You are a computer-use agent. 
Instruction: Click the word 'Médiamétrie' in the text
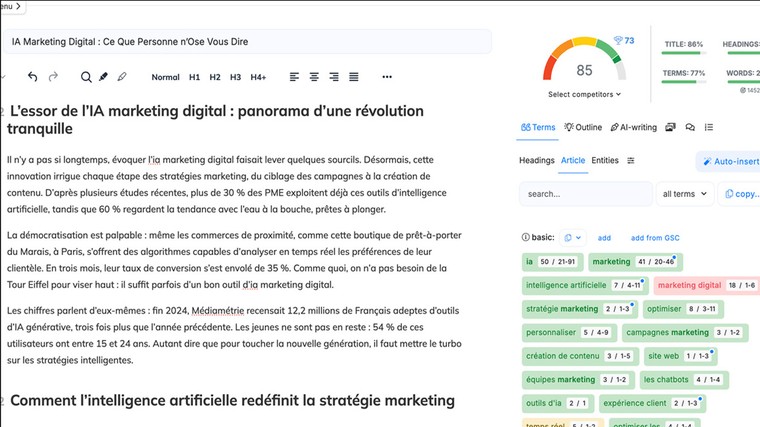[219, 311]
